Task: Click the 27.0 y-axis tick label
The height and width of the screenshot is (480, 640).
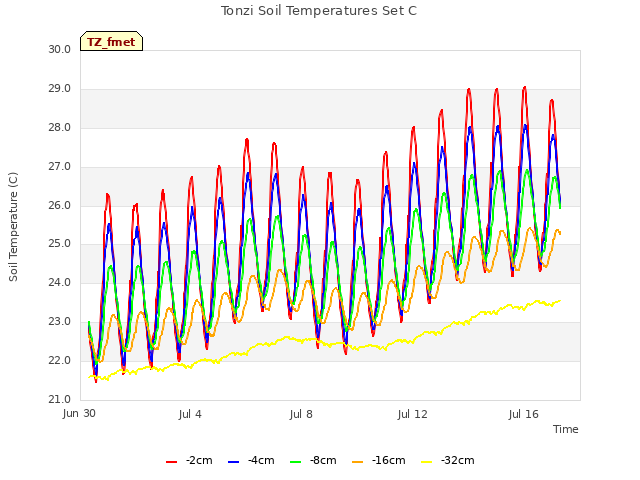Action: tap(60, 167)
